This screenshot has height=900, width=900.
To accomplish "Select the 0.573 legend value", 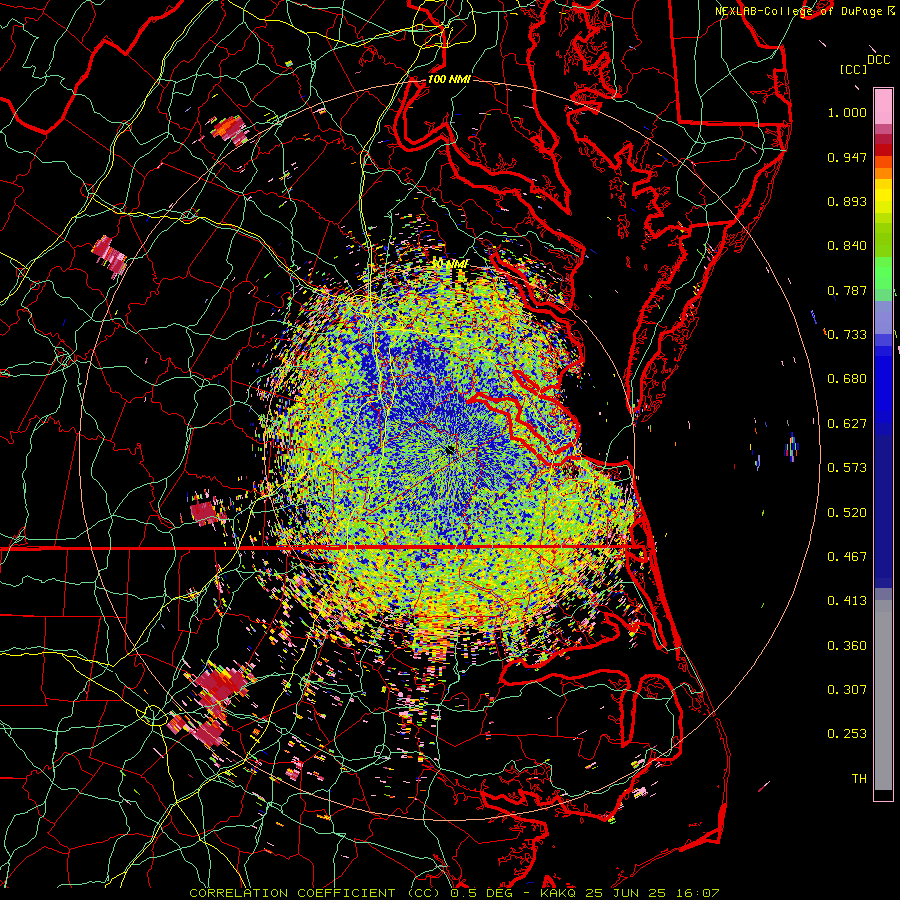I will [x=847, y=468].
